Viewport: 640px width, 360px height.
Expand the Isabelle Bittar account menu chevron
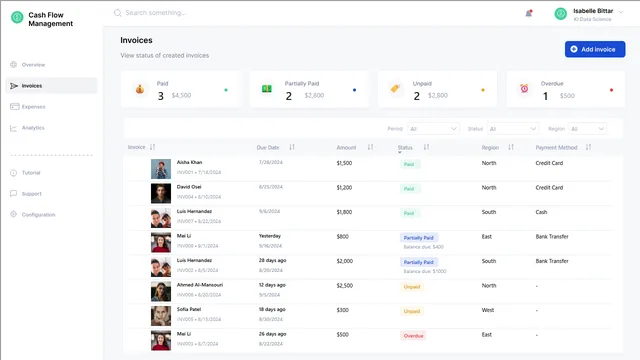[x=621, y=12]
